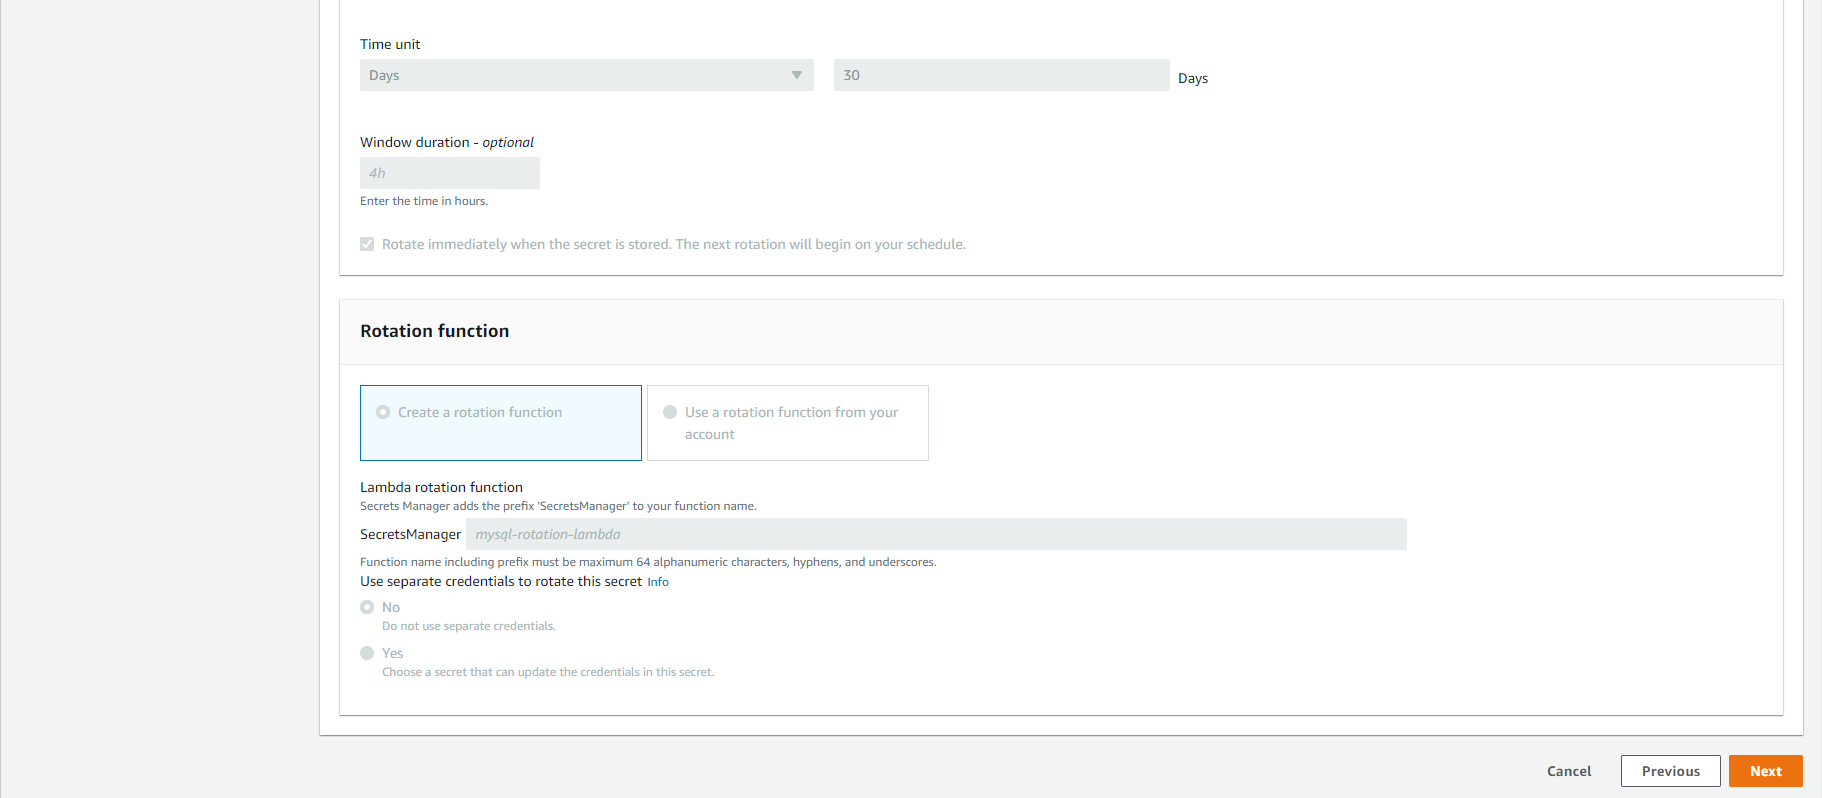The width and height of the screenshot is (1822, 798).
Task: Choose No for separate credentials
Action: click(367, 607)
